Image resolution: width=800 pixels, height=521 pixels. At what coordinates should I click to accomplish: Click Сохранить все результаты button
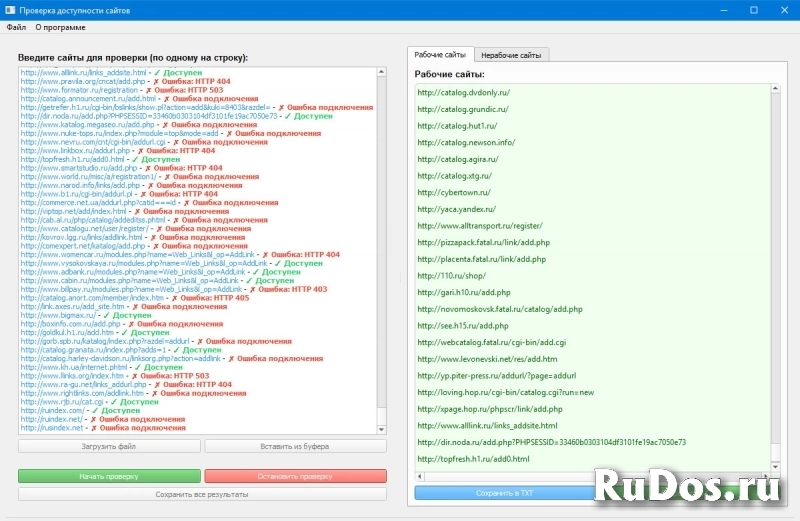[x=202, y=494]
